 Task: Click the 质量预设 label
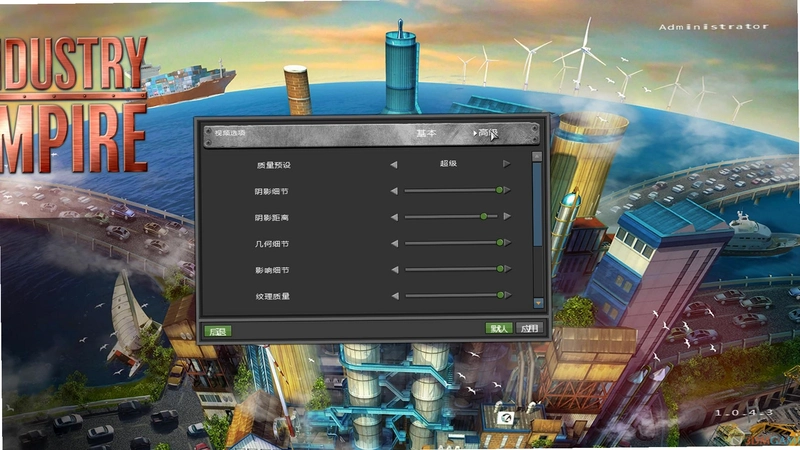coord(273,165)
